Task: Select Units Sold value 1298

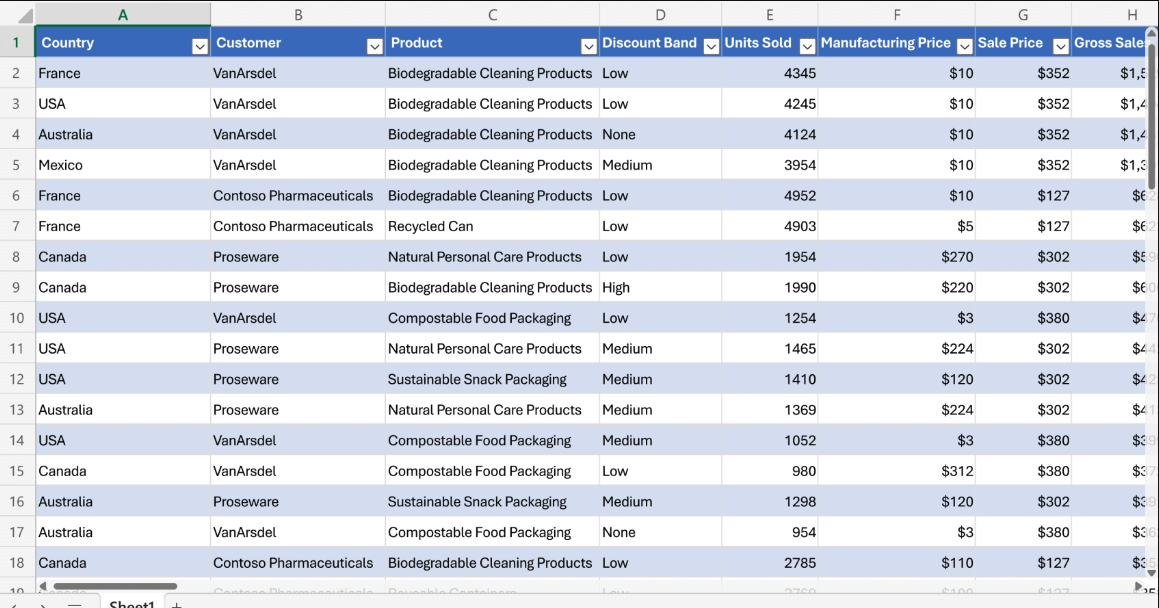Action: 769,502
